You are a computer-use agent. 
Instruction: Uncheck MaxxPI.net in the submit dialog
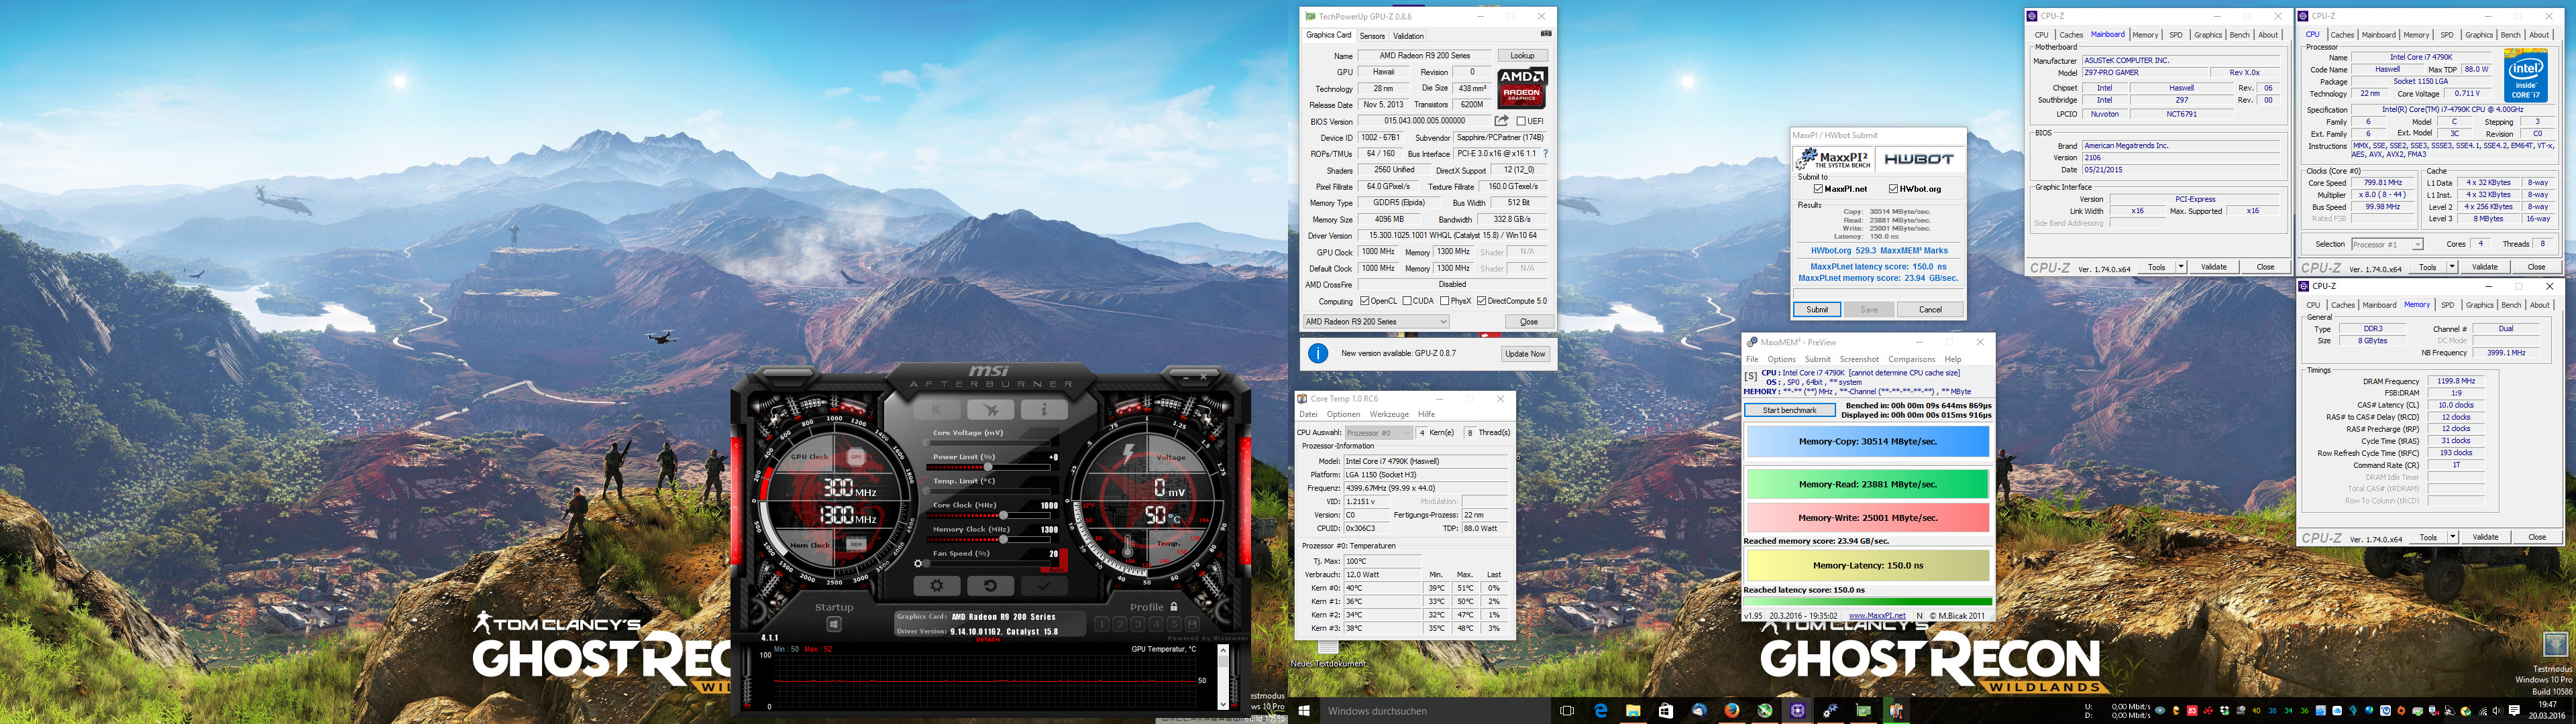[1818, 189]
